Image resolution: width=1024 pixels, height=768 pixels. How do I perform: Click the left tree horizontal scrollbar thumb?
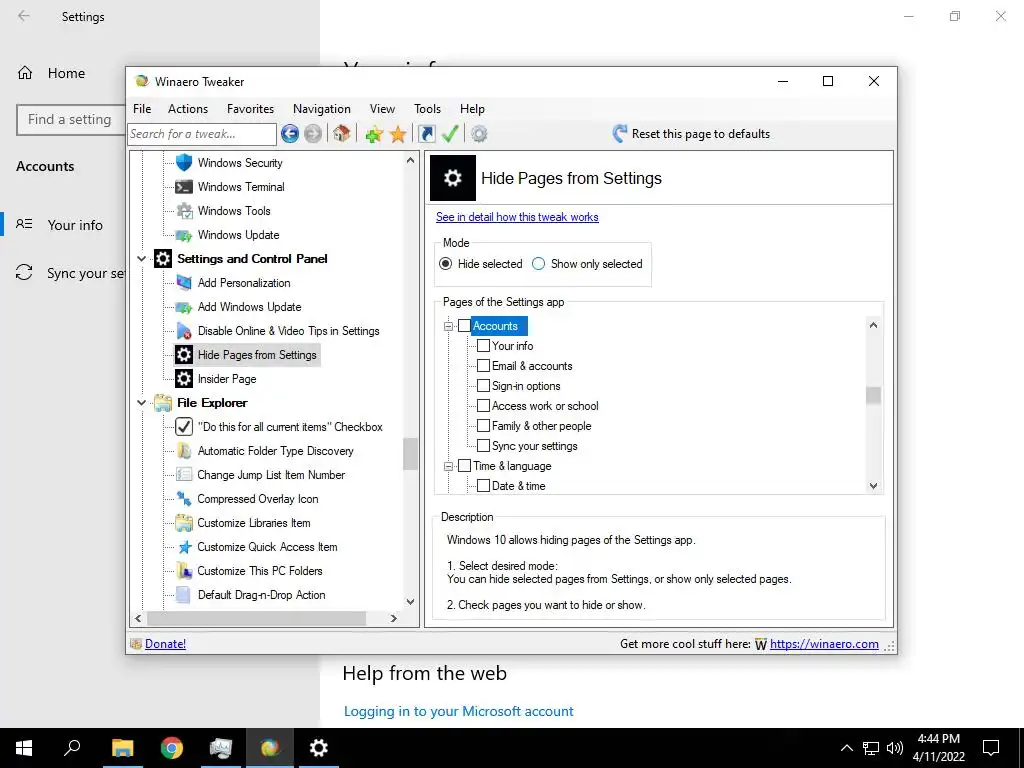coord(256,618)
